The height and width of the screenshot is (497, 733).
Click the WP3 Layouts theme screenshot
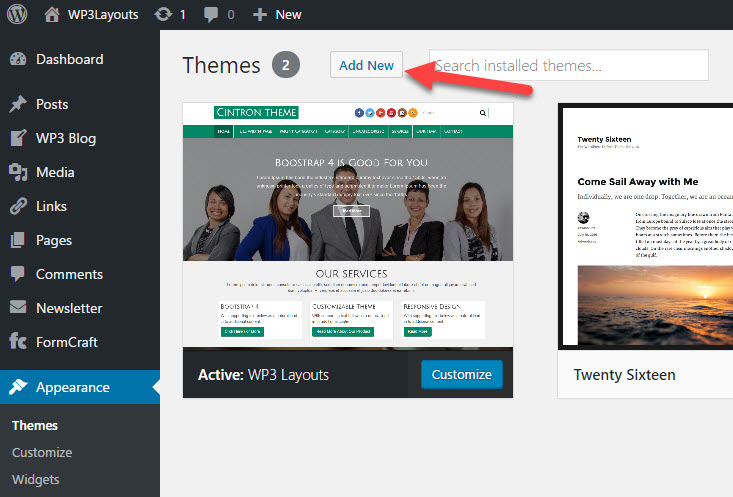click(x=348, y=225)
